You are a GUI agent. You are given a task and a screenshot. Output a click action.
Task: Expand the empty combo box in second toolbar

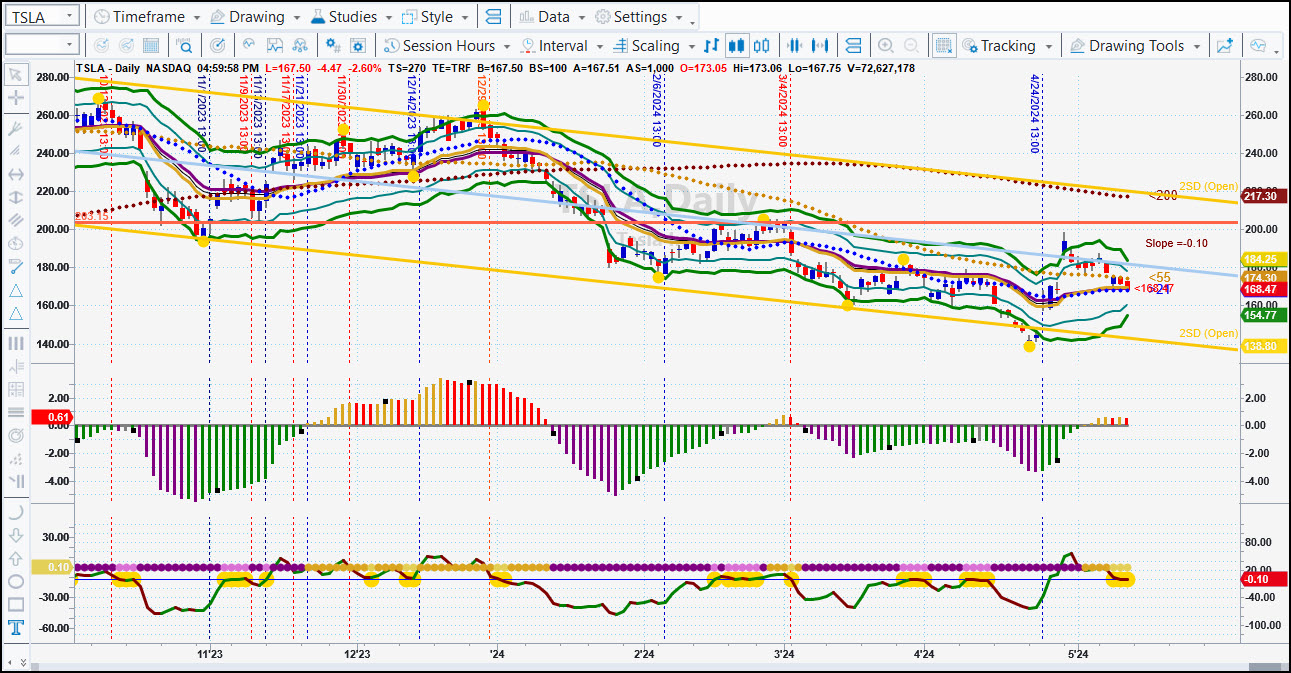click(x=41, y=45)
